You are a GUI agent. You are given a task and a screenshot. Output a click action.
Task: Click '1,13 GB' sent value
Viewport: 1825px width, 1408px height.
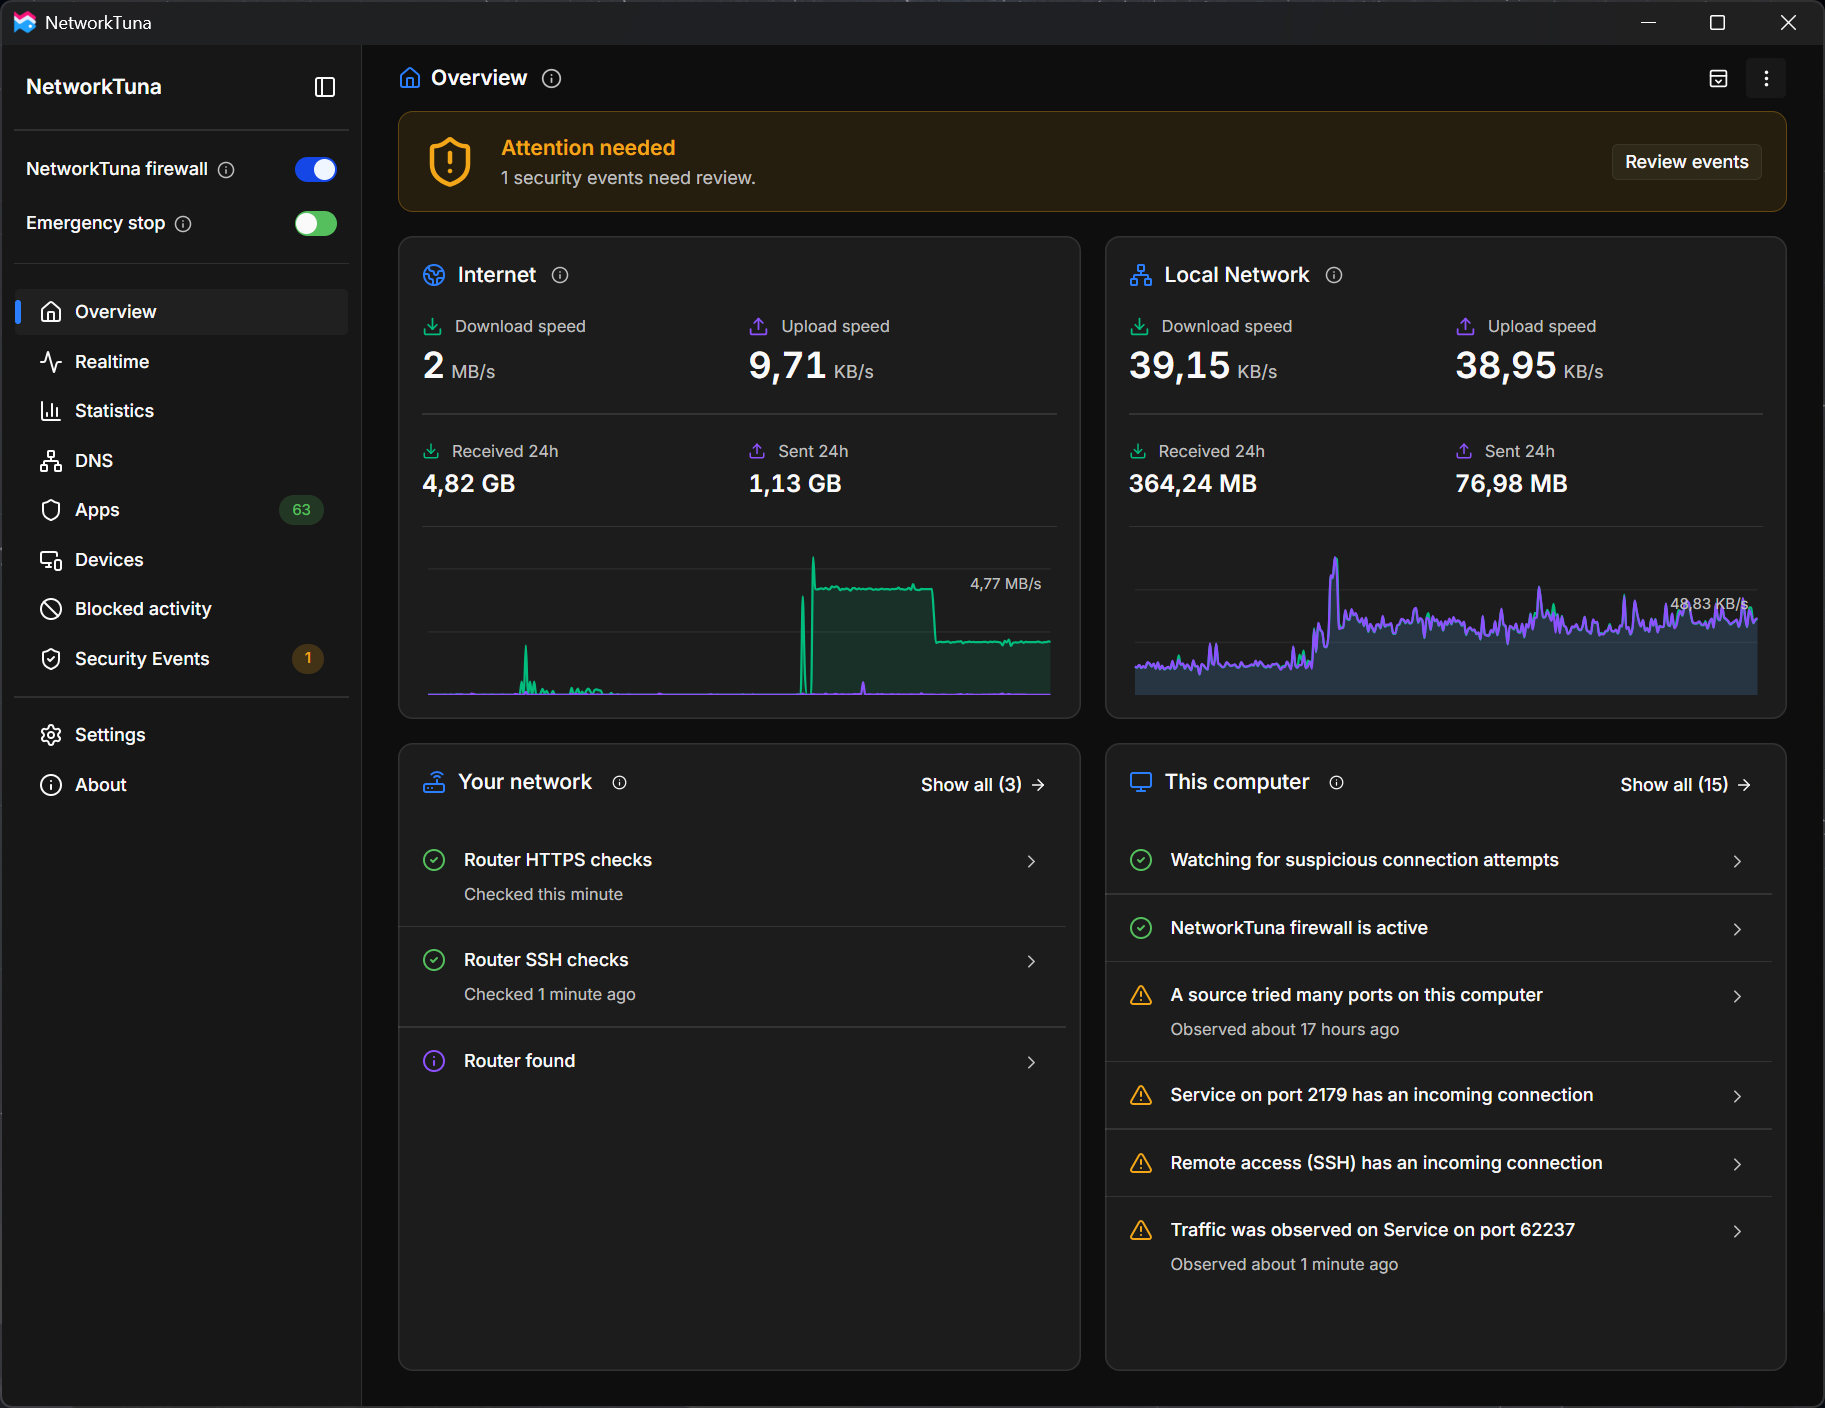pyautogui.click(x=795, y=484)
